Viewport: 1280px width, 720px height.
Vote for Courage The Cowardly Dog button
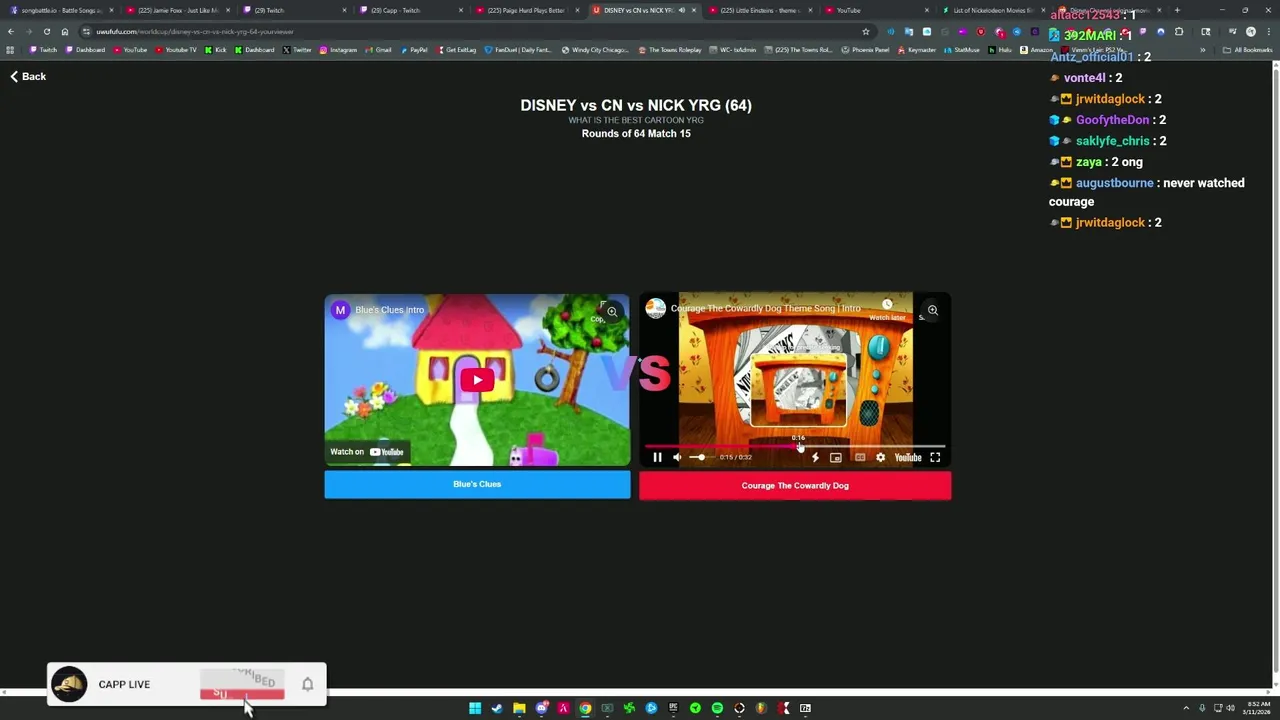[795, 486]
